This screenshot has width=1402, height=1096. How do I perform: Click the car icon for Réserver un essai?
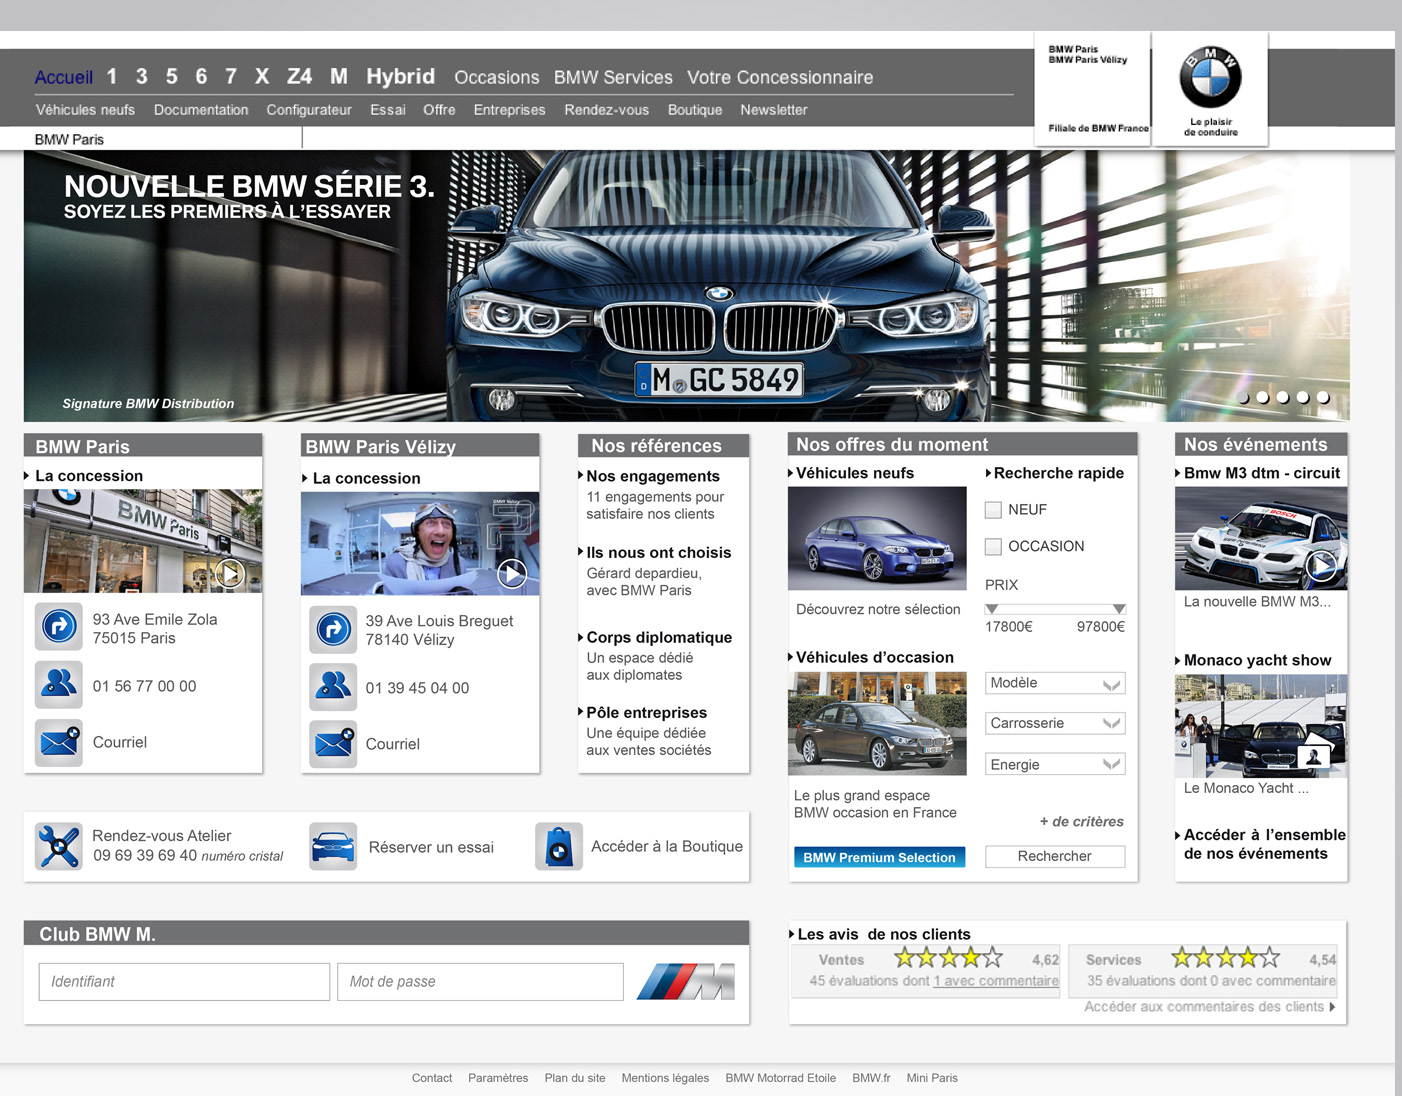click(333, 846)
